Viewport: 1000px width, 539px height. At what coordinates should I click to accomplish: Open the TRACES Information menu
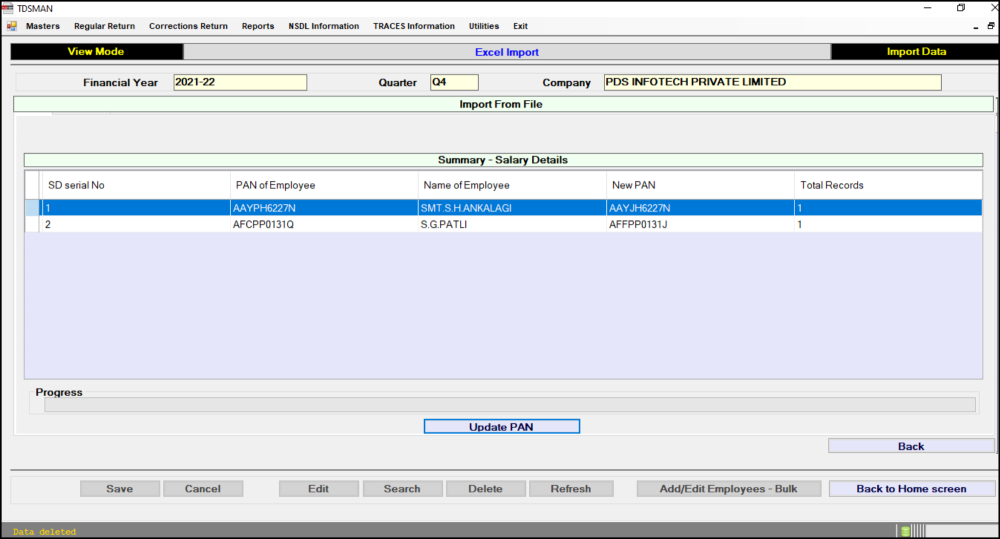(x=414, y=26)
